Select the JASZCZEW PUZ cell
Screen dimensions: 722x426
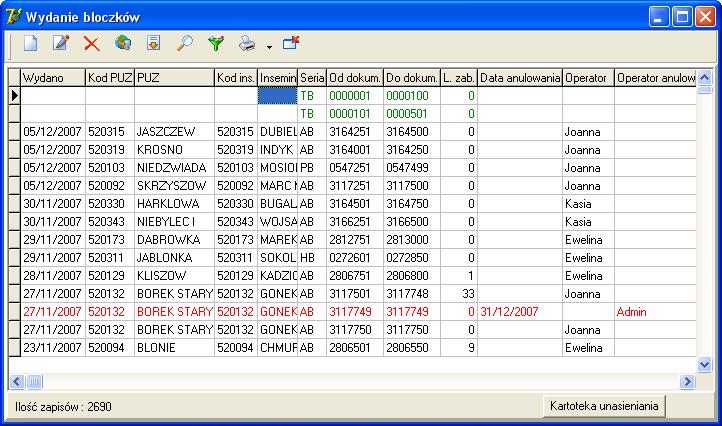175,132
